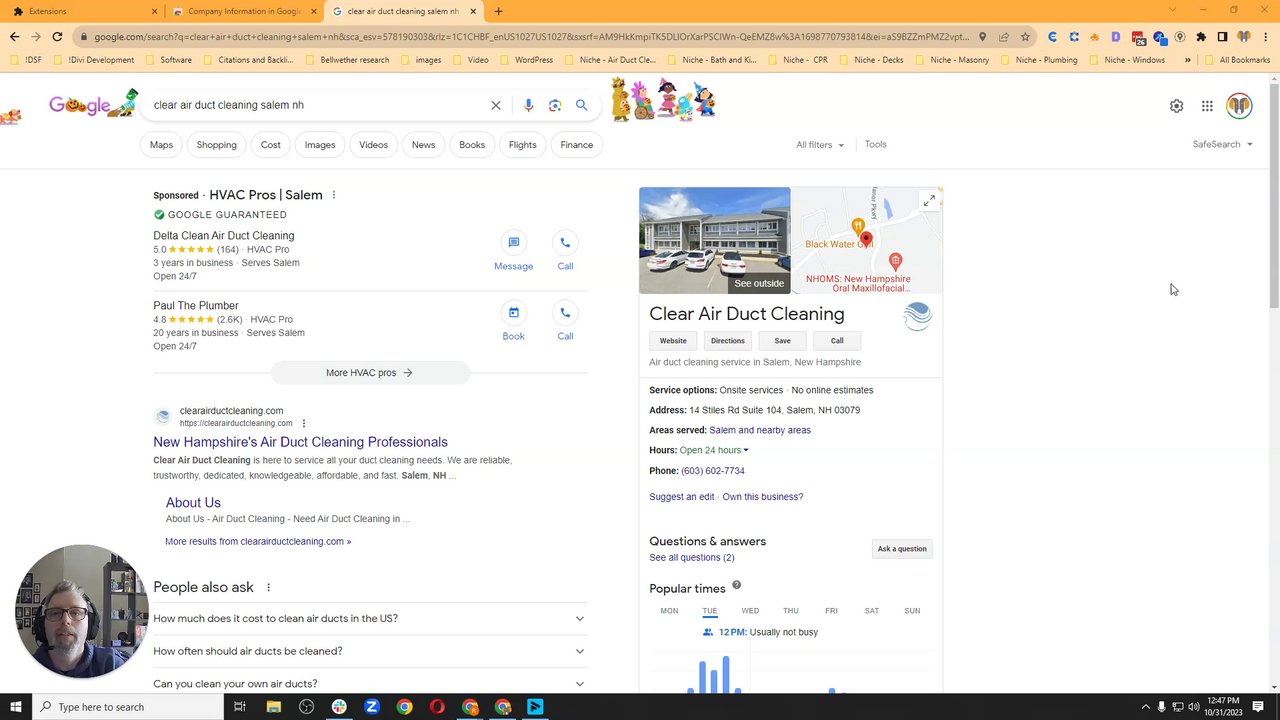Expand the map in knowledge panel
This screenshot has height=720, width=1280.
click(x=929, y=201)
